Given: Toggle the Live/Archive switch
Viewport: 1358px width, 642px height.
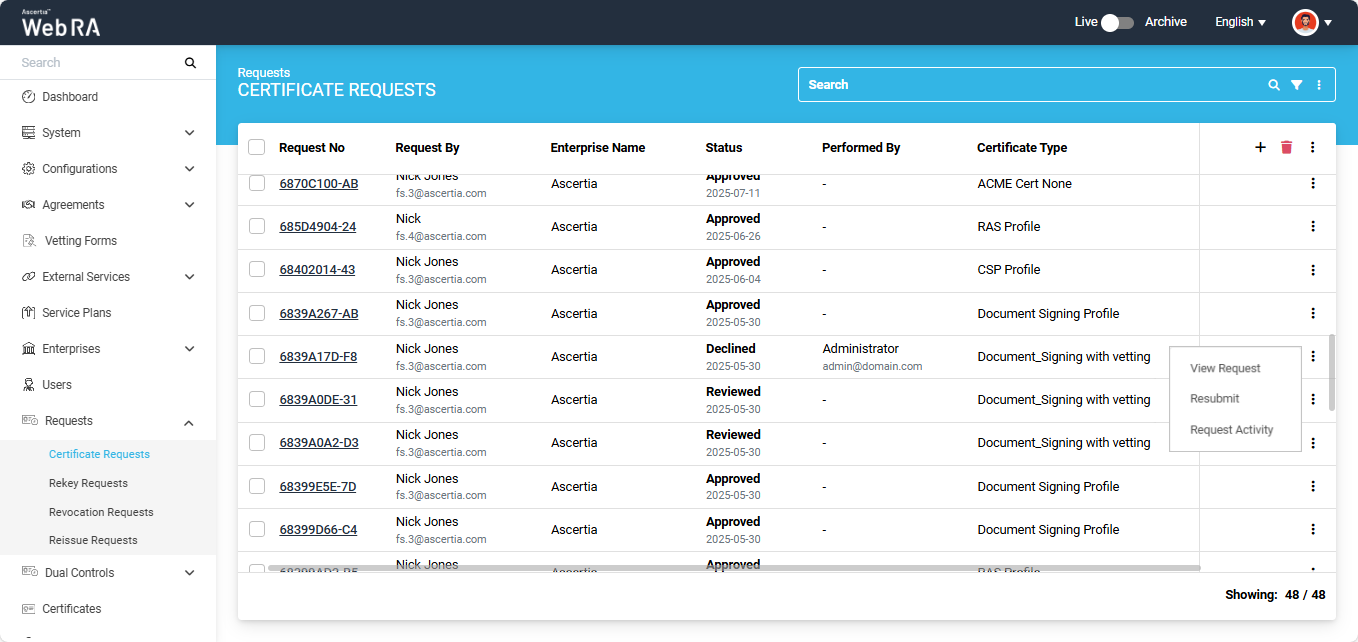Looking at the screenshot, I should point(1116,22).
